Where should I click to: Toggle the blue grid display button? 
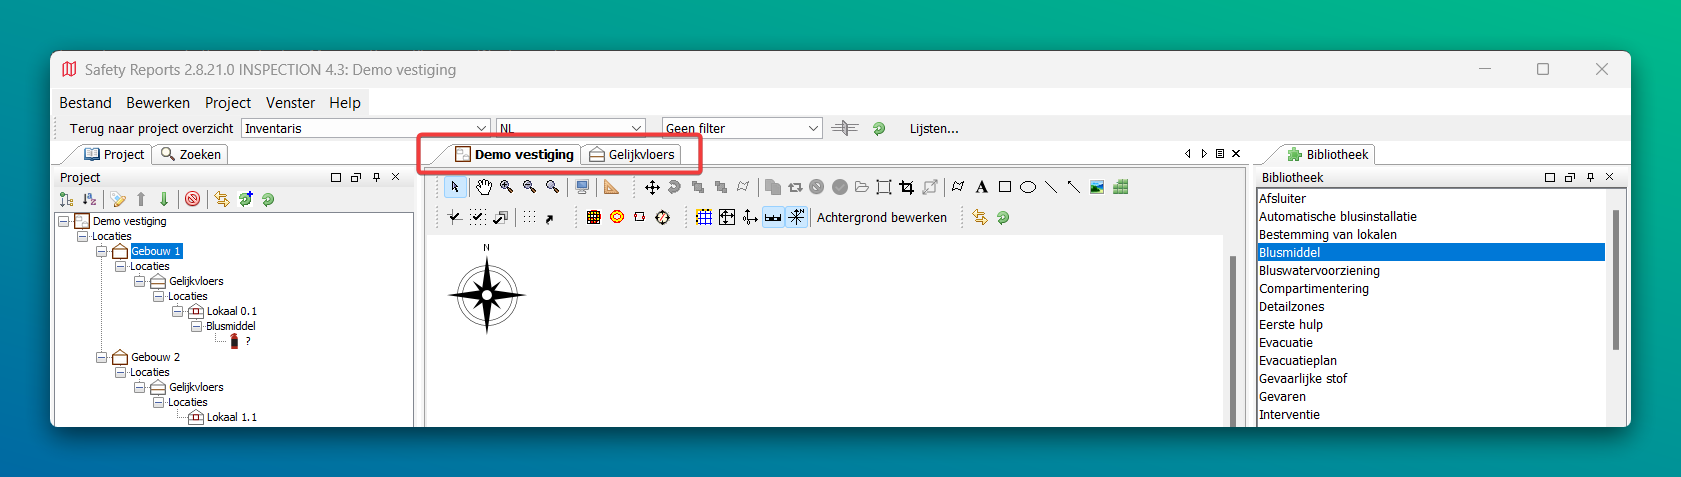[704, 217]
